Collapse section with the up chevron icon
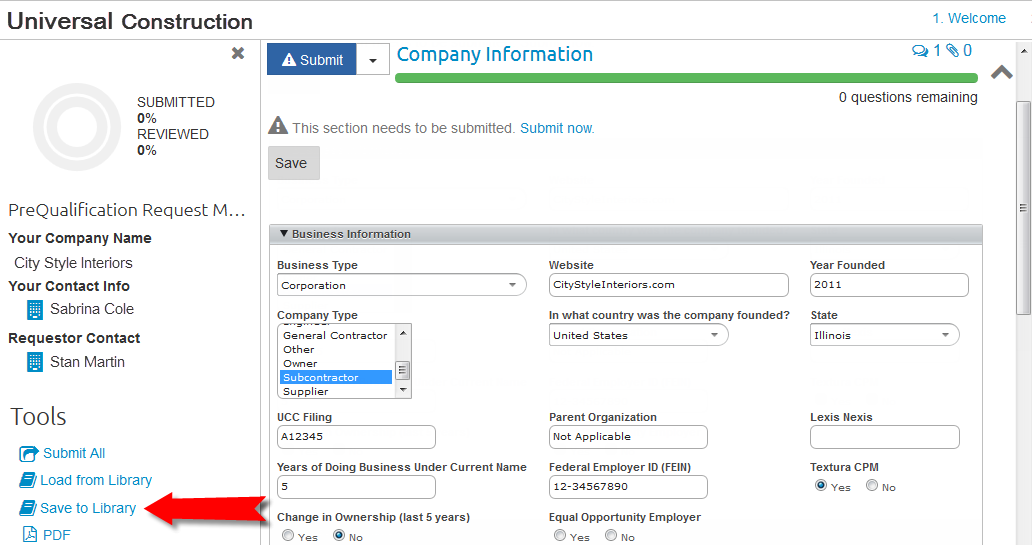1032x545 pixels. (1001, 72)
